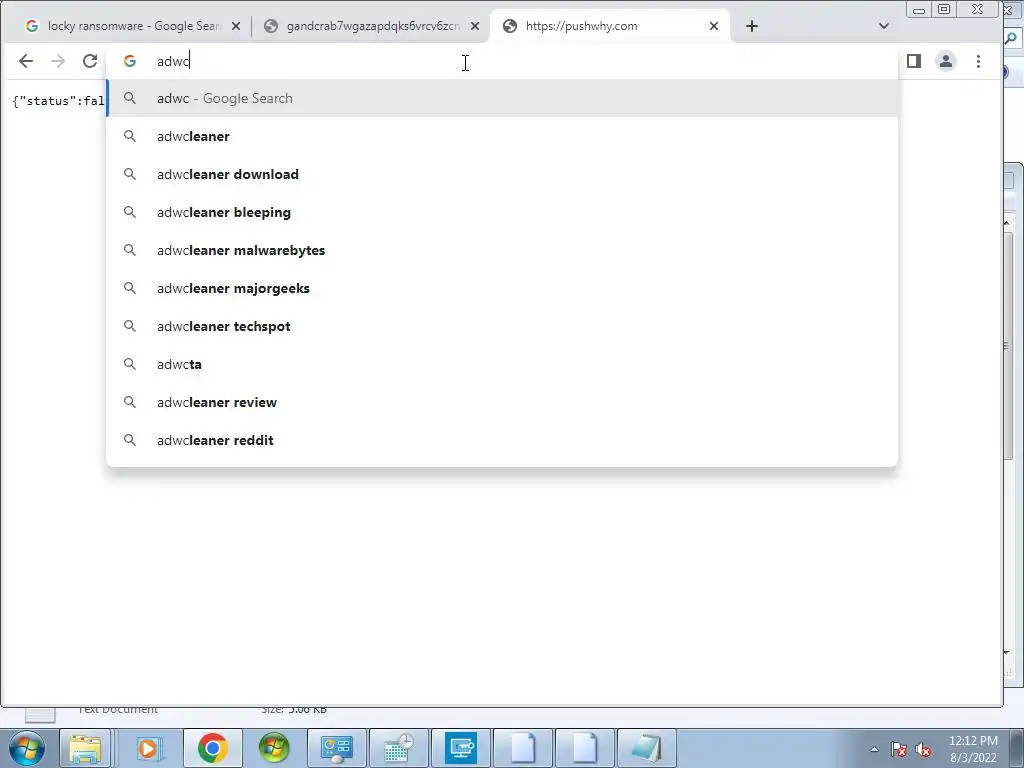The image size is (1024, 768).
Task: Click the {"status":fal page text
Action: tap(58, 101)
